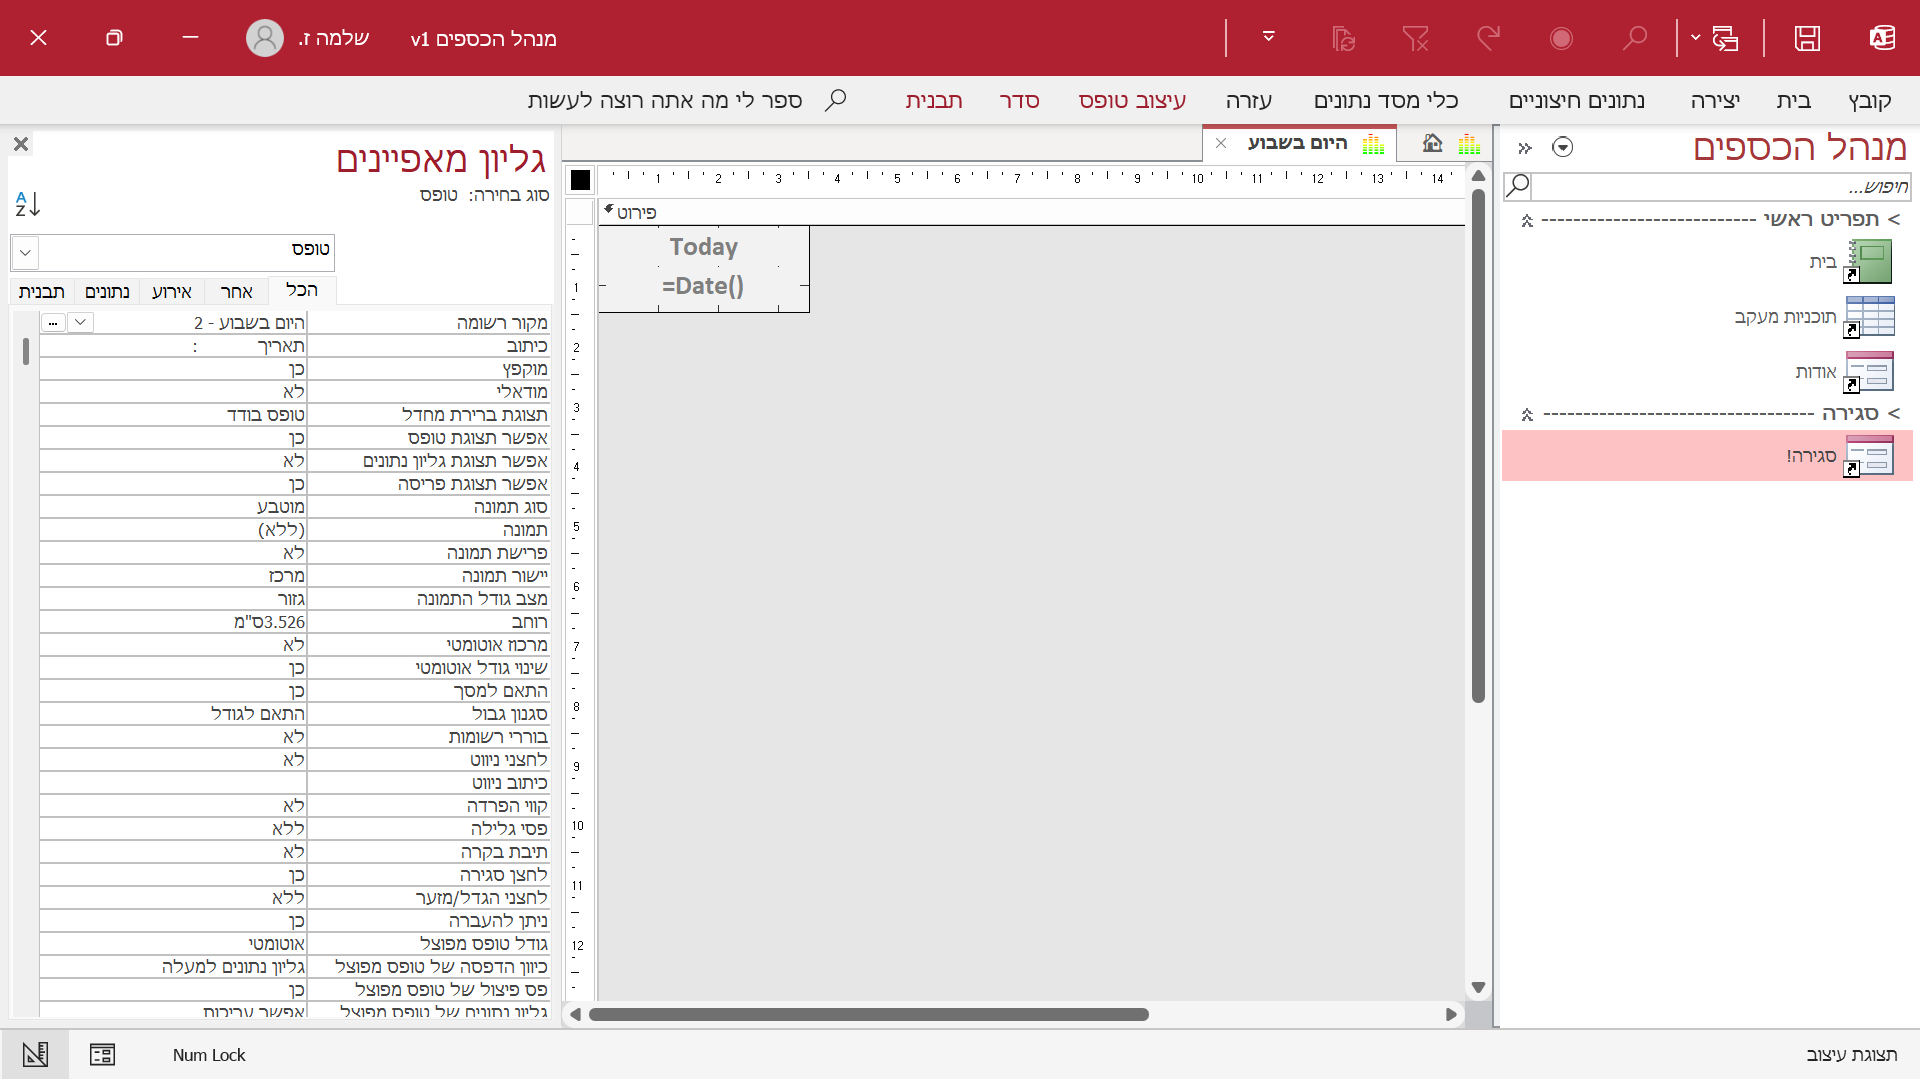The image size is (1920, 1080).
Task: Click the מקור רשומה builder ellipsis button
Action: (x=54, y=322)
